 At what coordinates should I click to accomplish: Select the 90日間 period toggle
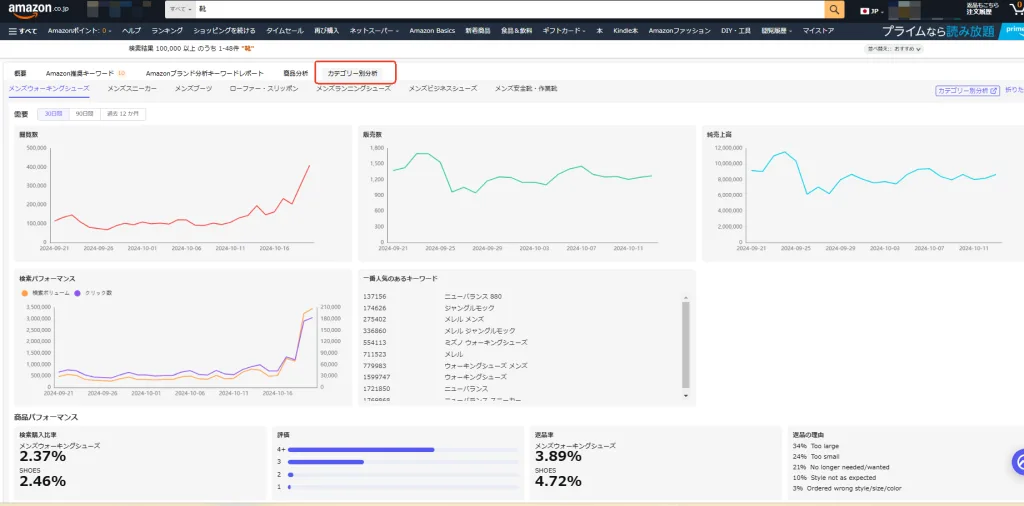[x=85, y=114]
